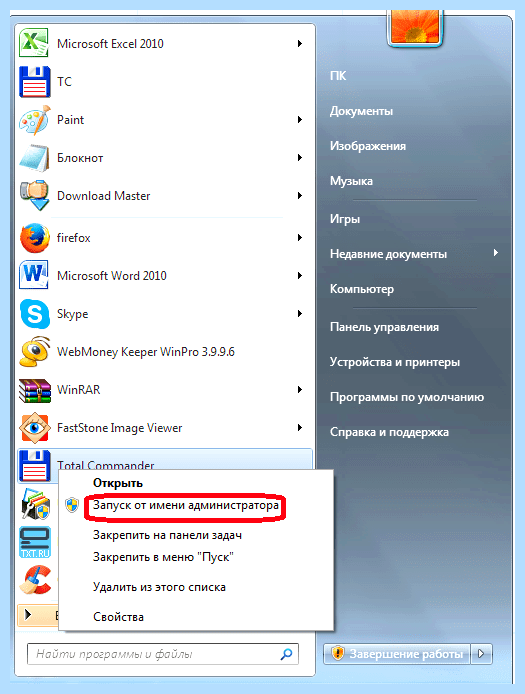Image resolution: width=525 pixels, height=694 pixels.
Task: Choose Закрепить на панели задач
Action: (x=167, y=535)
